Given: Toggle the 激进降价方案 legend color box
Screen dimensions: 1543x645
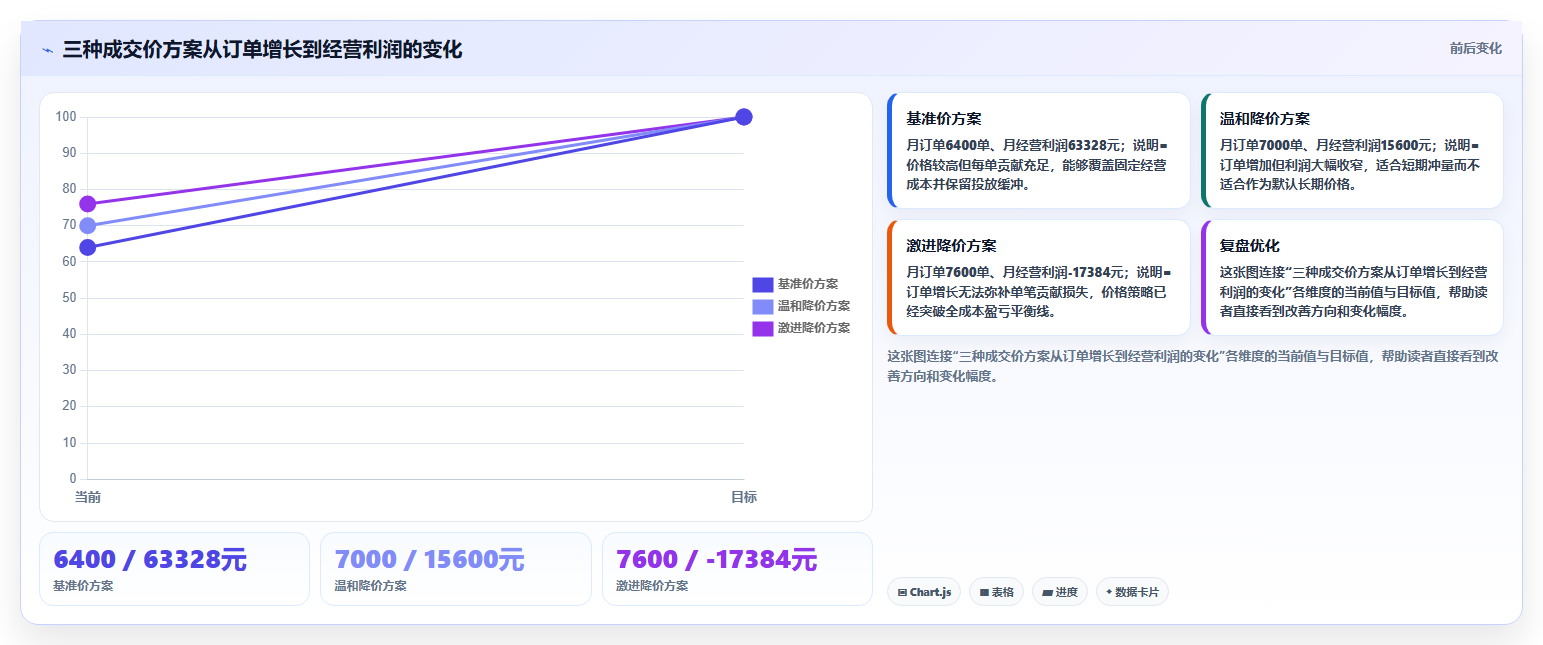Looking at the screenshot, I should 763,328.
